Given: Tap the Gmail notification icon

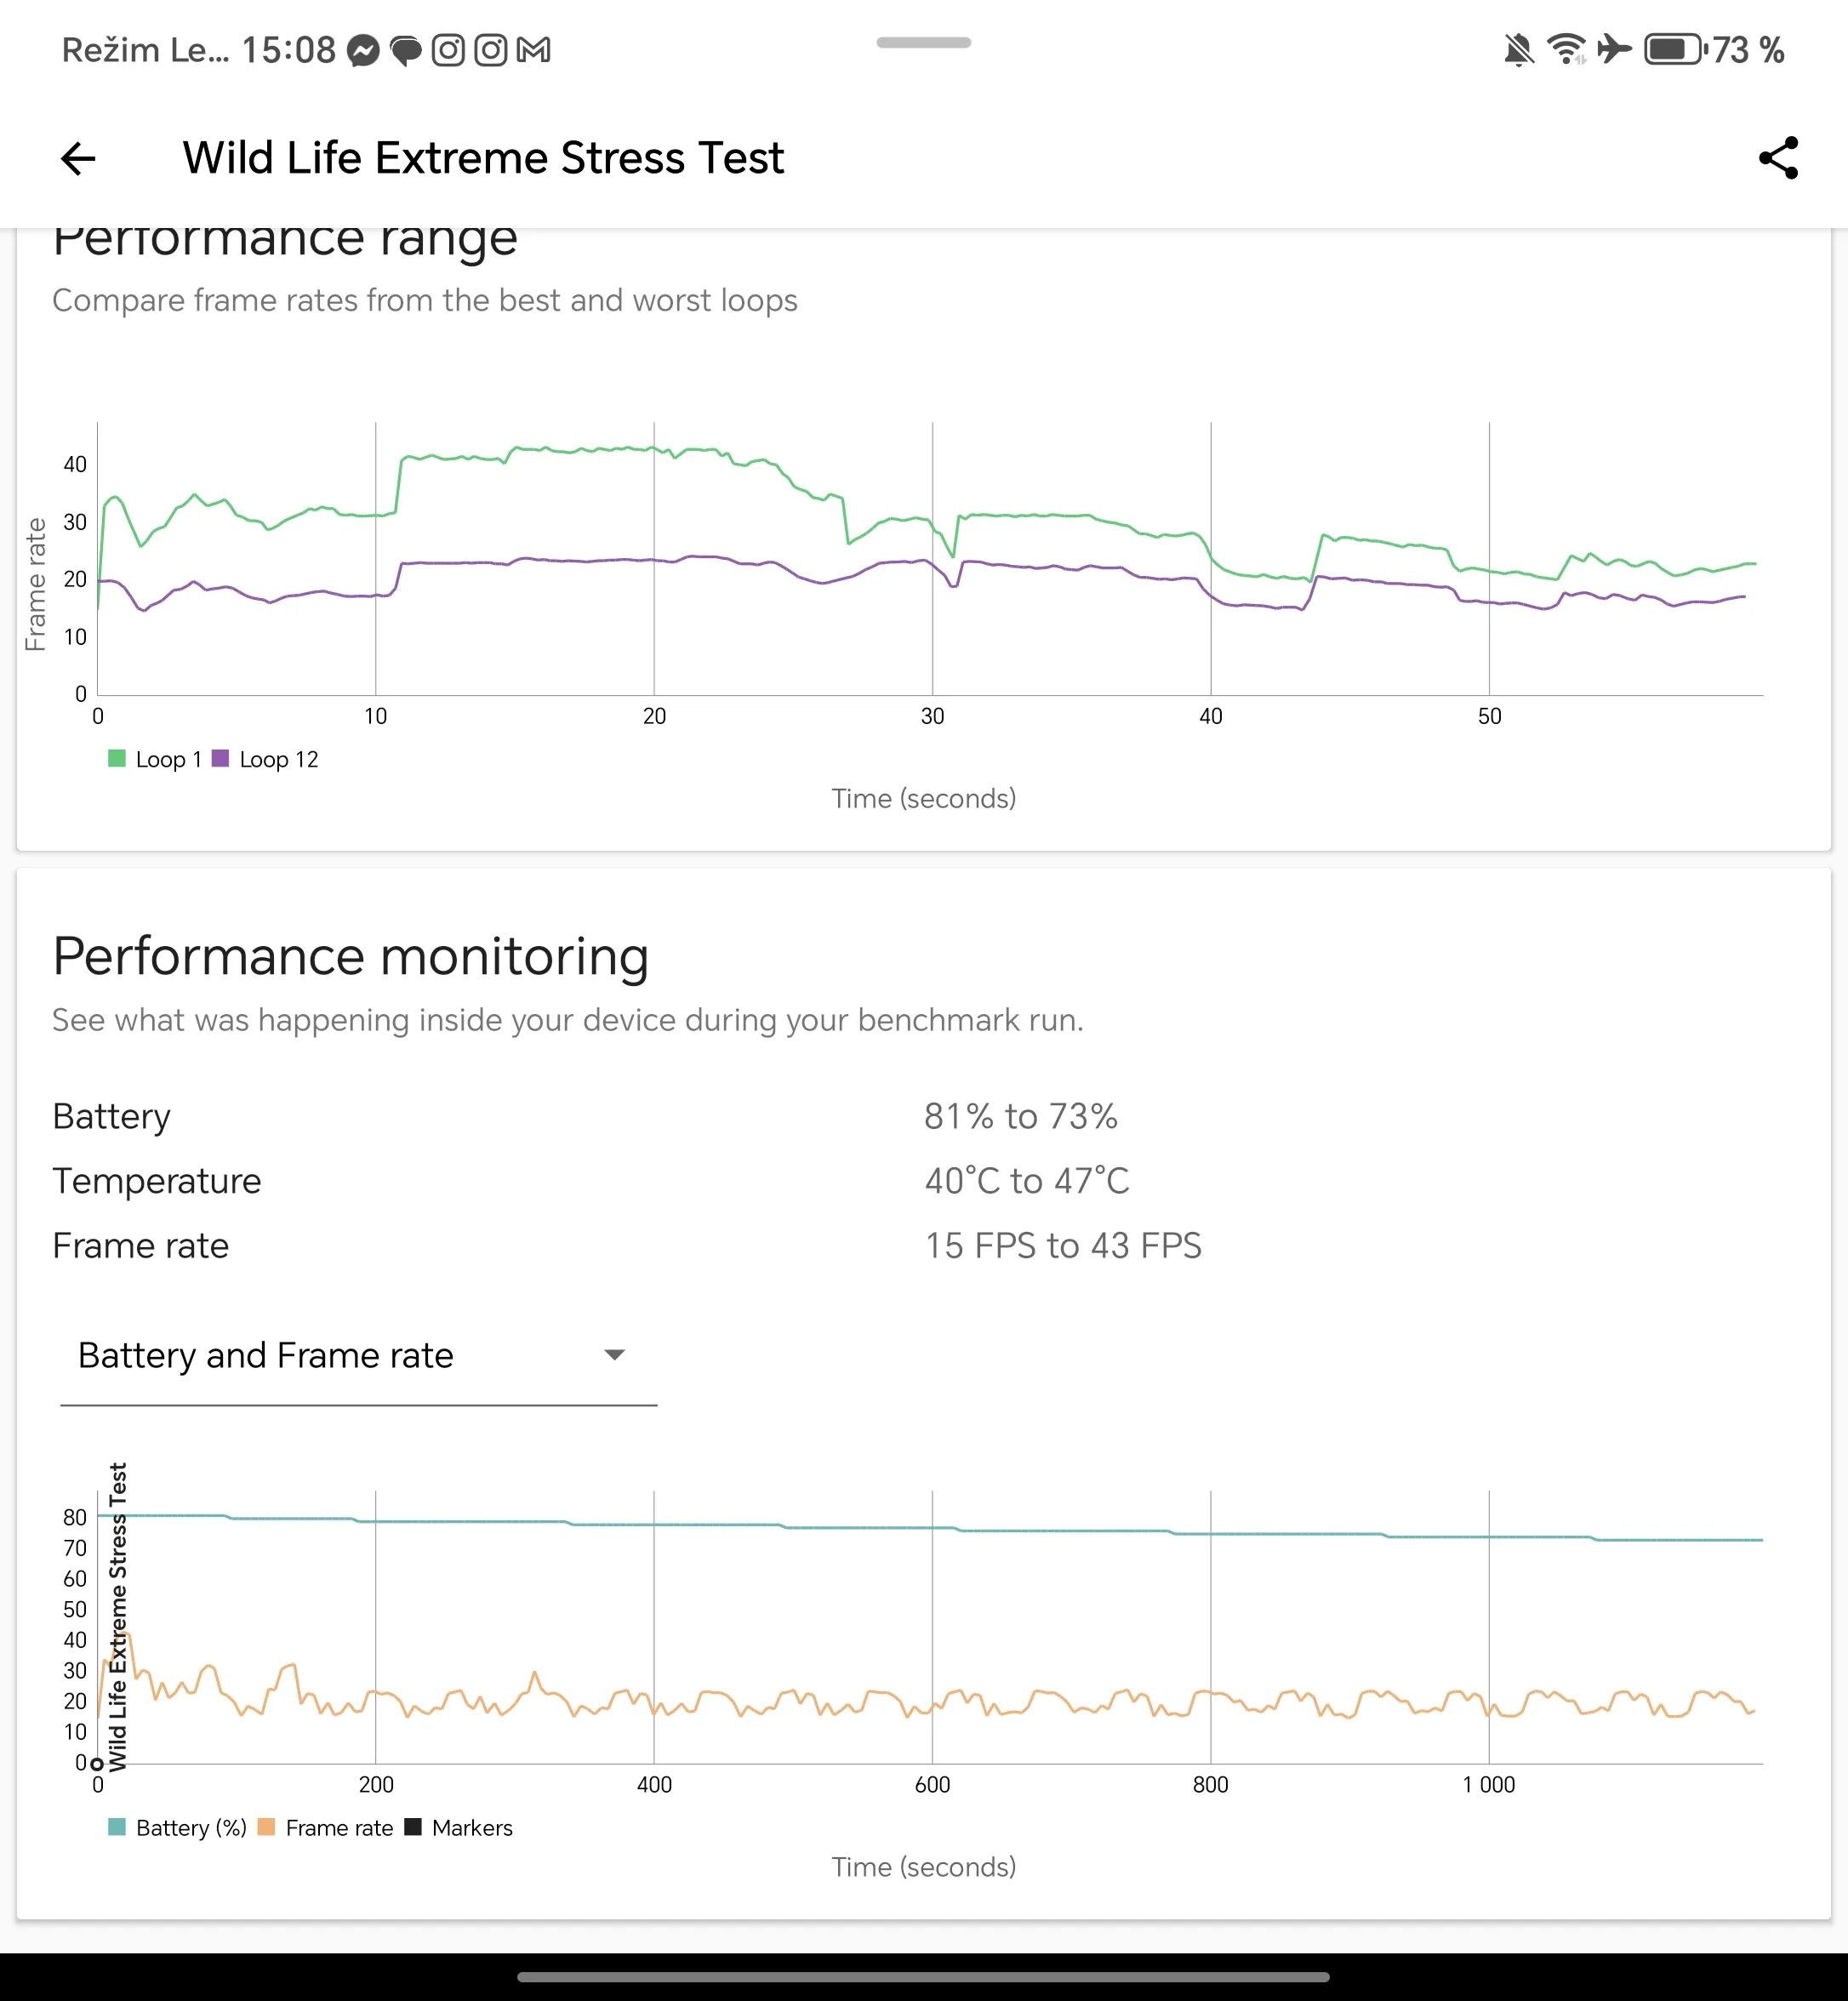Looking at the screenshot, I should [x=534, y=50].
